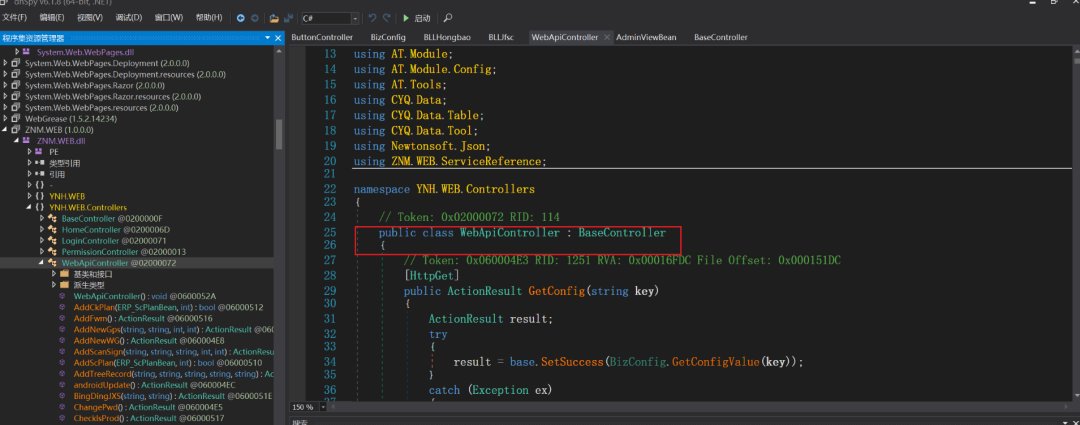Open the 文件(F) menu
This screenshot has width=1080, height=425.
(x=15, y=17)
